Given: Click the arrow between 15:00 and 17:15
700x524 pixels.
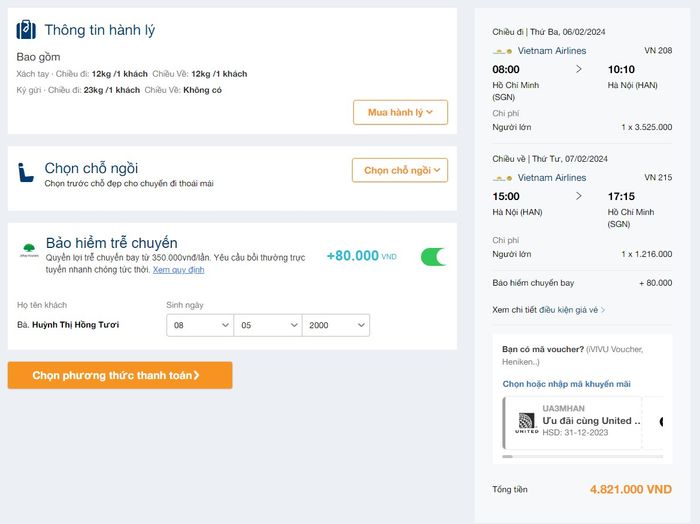Looking at the screenshot, I should pos(578,196).
